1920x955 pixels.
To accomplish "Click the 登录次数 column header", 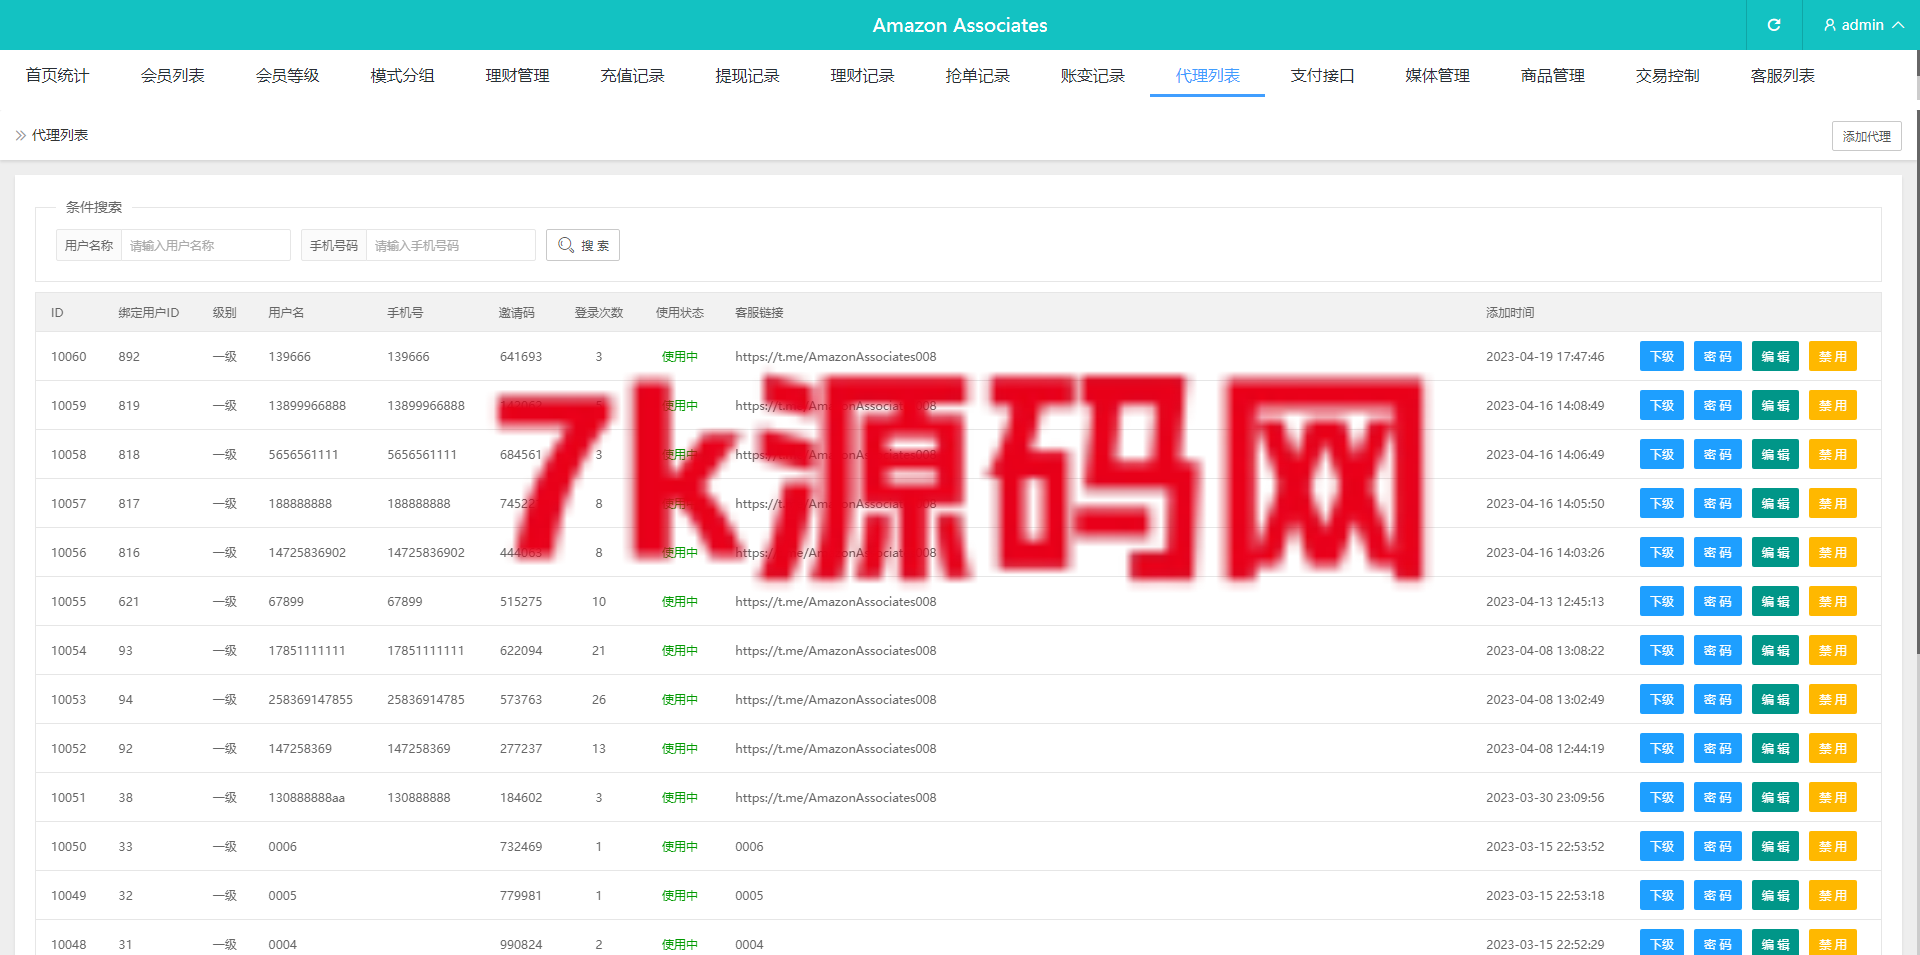I will click(598, 313).
